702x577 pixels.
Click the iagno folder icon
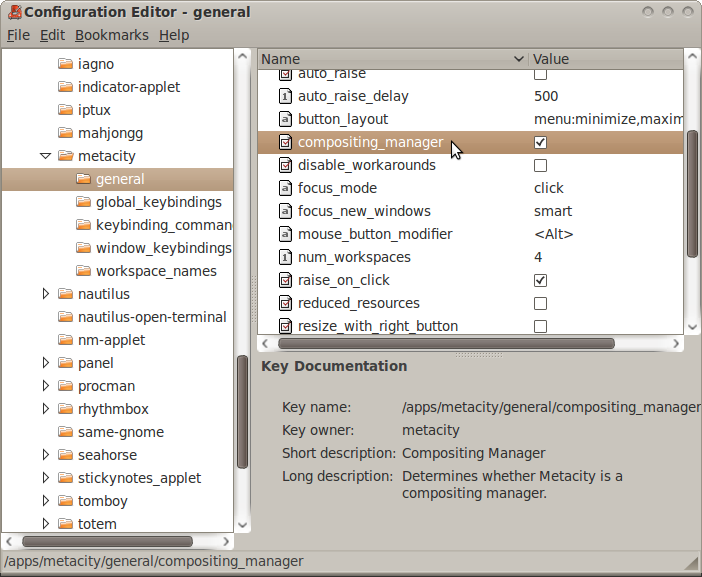(x=65, y=64)
